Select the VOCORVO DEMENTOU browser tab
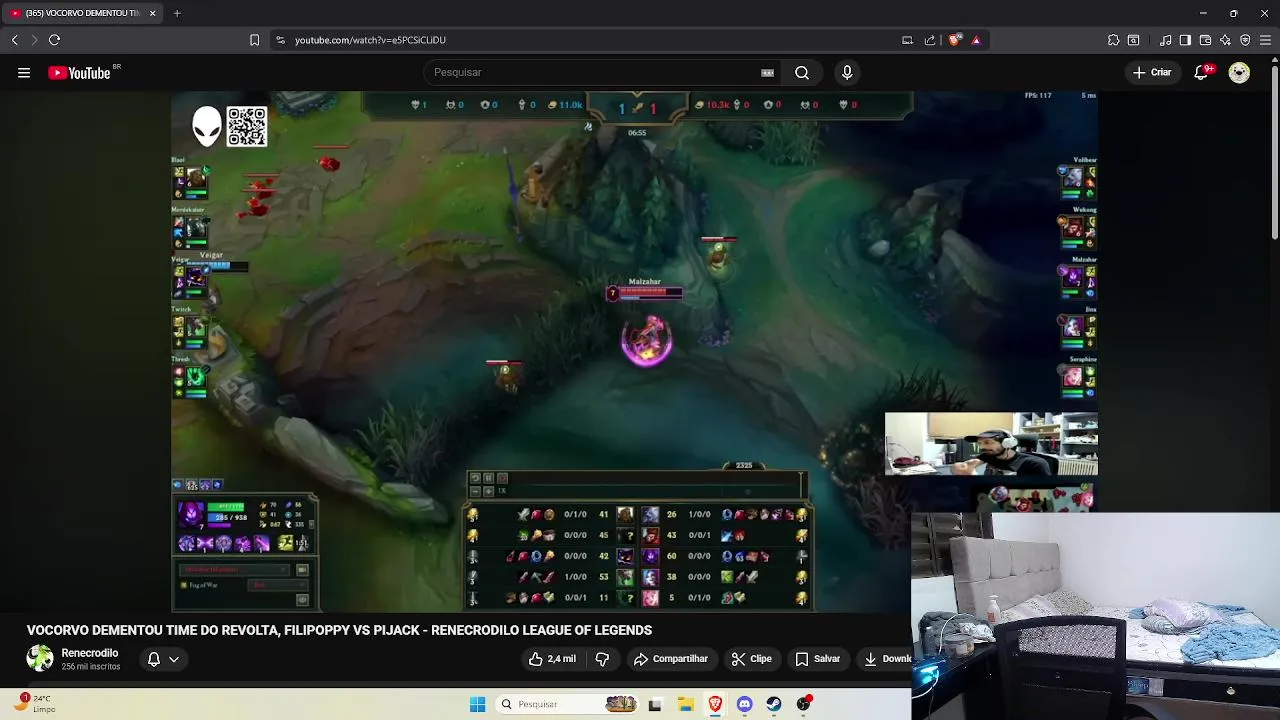 [x=80, y=13]
